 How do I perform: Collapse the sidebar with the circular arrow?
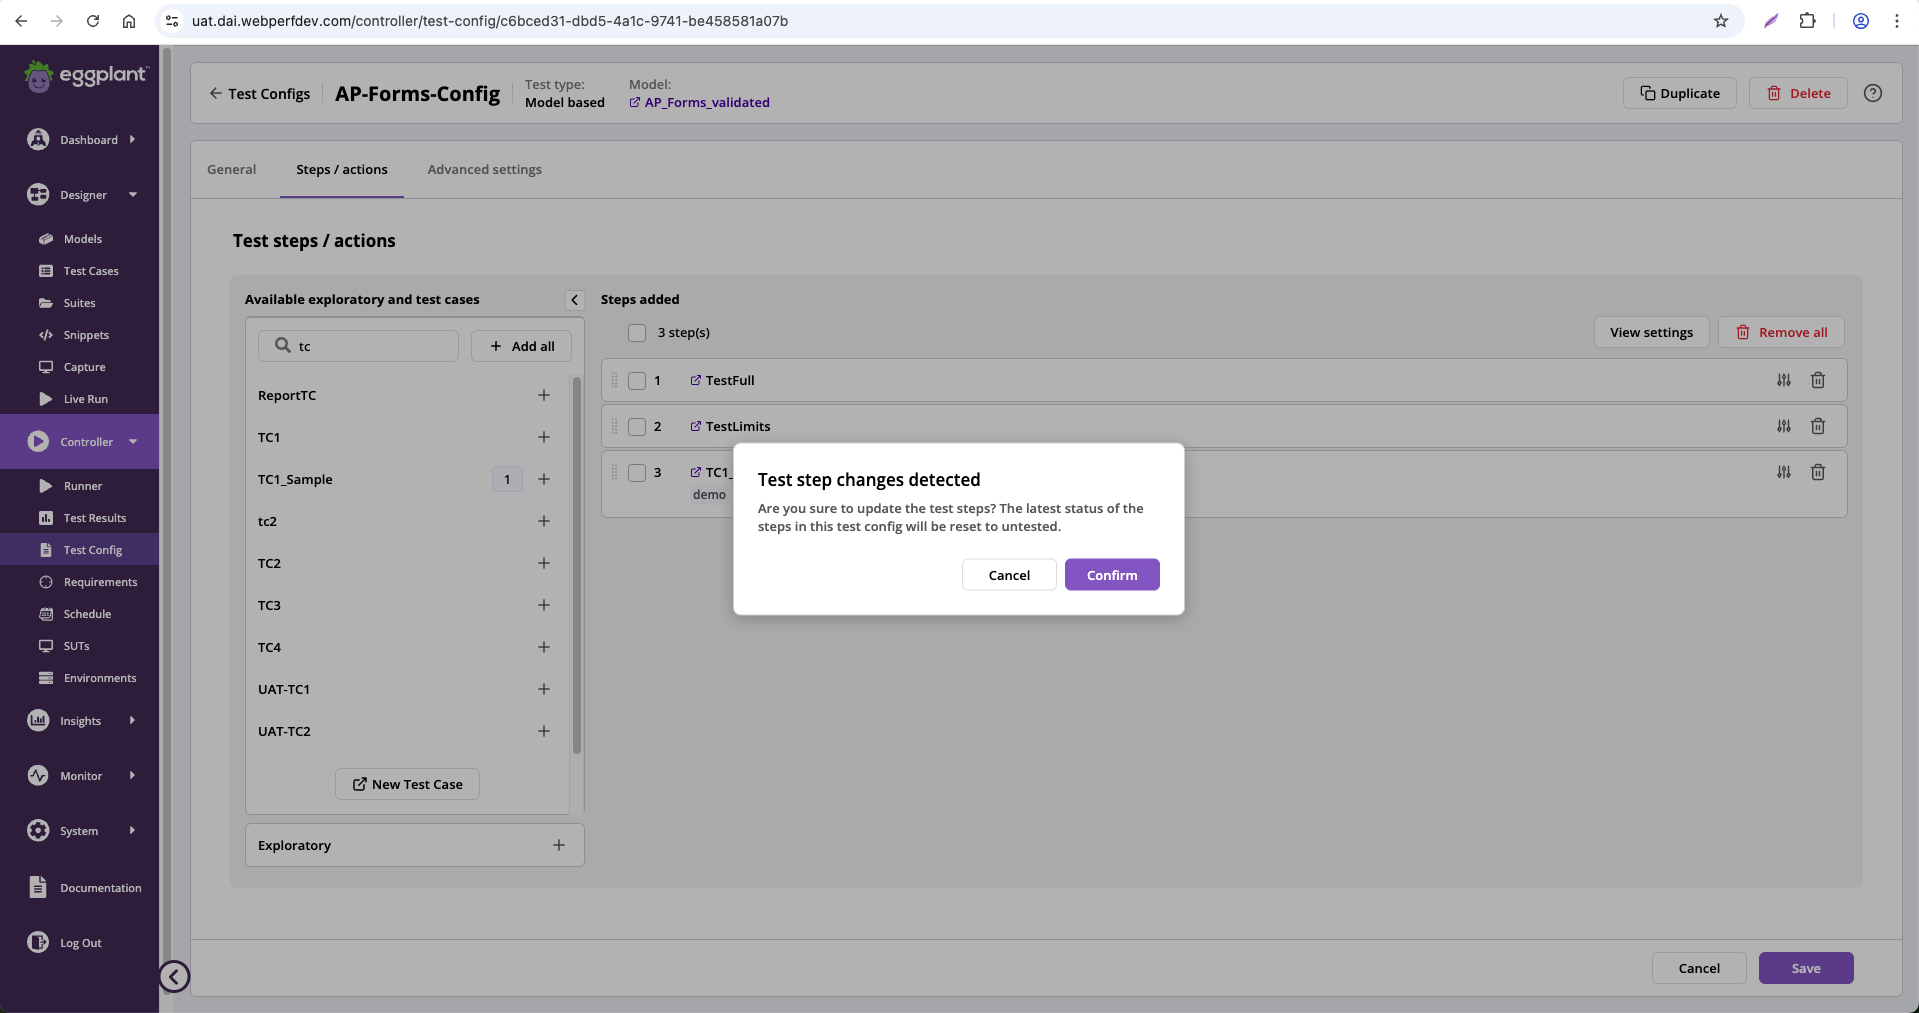[174, 976]
